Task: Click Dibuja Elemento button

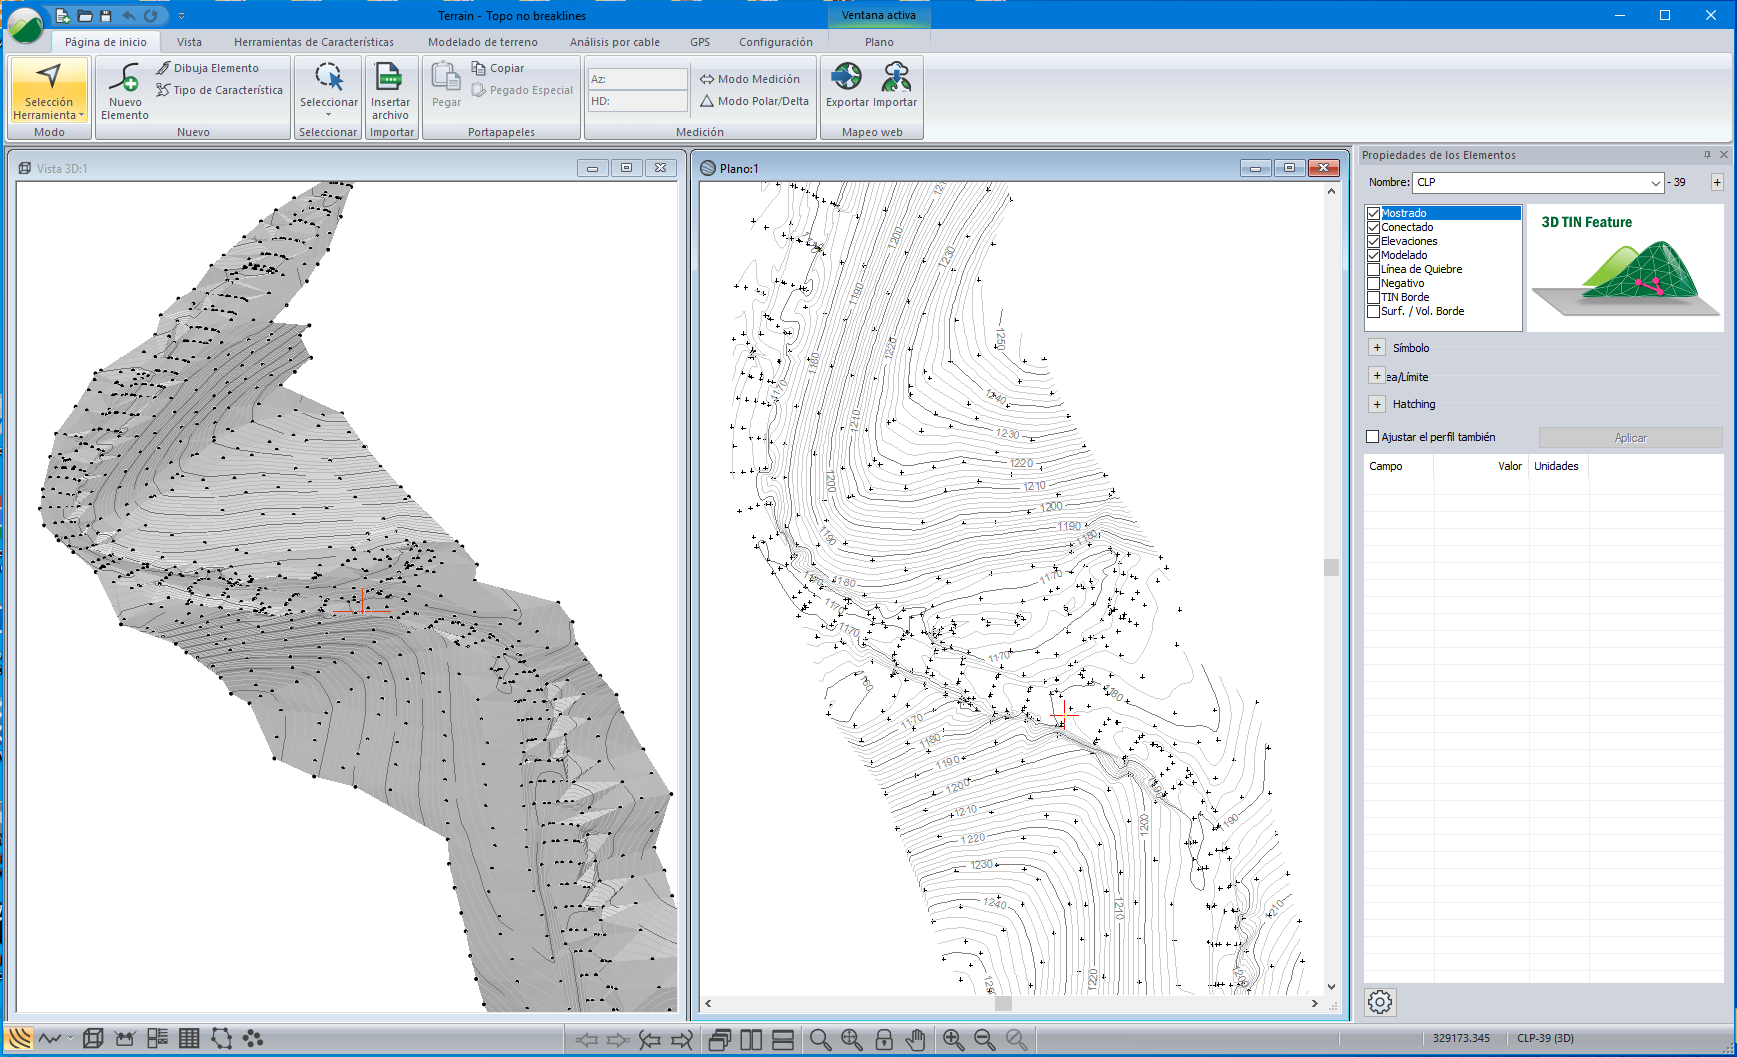Action: [207, 68]
